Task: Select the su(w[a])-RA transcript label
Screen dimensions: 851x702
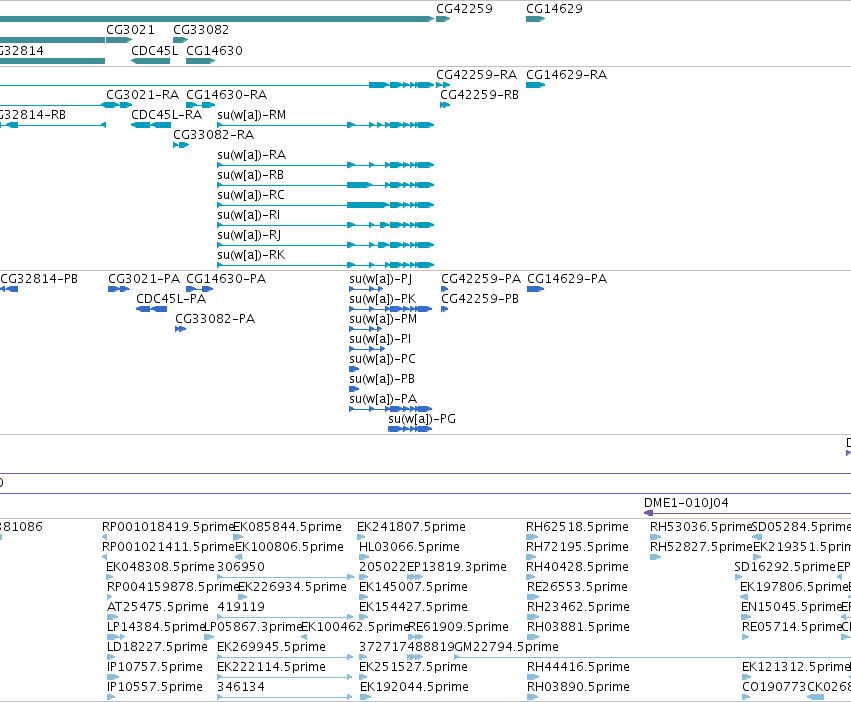Action: [x=251, y=155]
